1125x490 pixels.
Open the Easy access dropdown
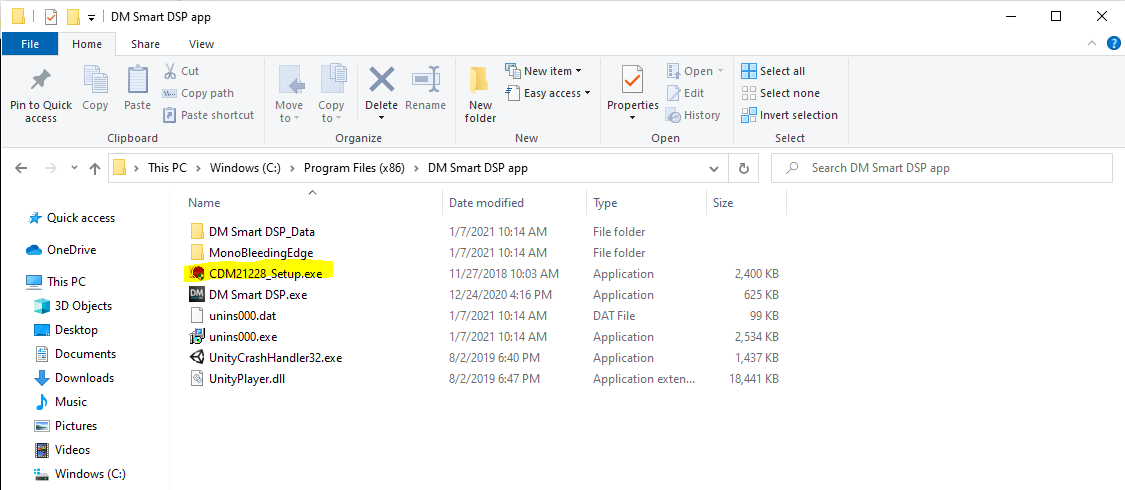click(x=547, y=93)
